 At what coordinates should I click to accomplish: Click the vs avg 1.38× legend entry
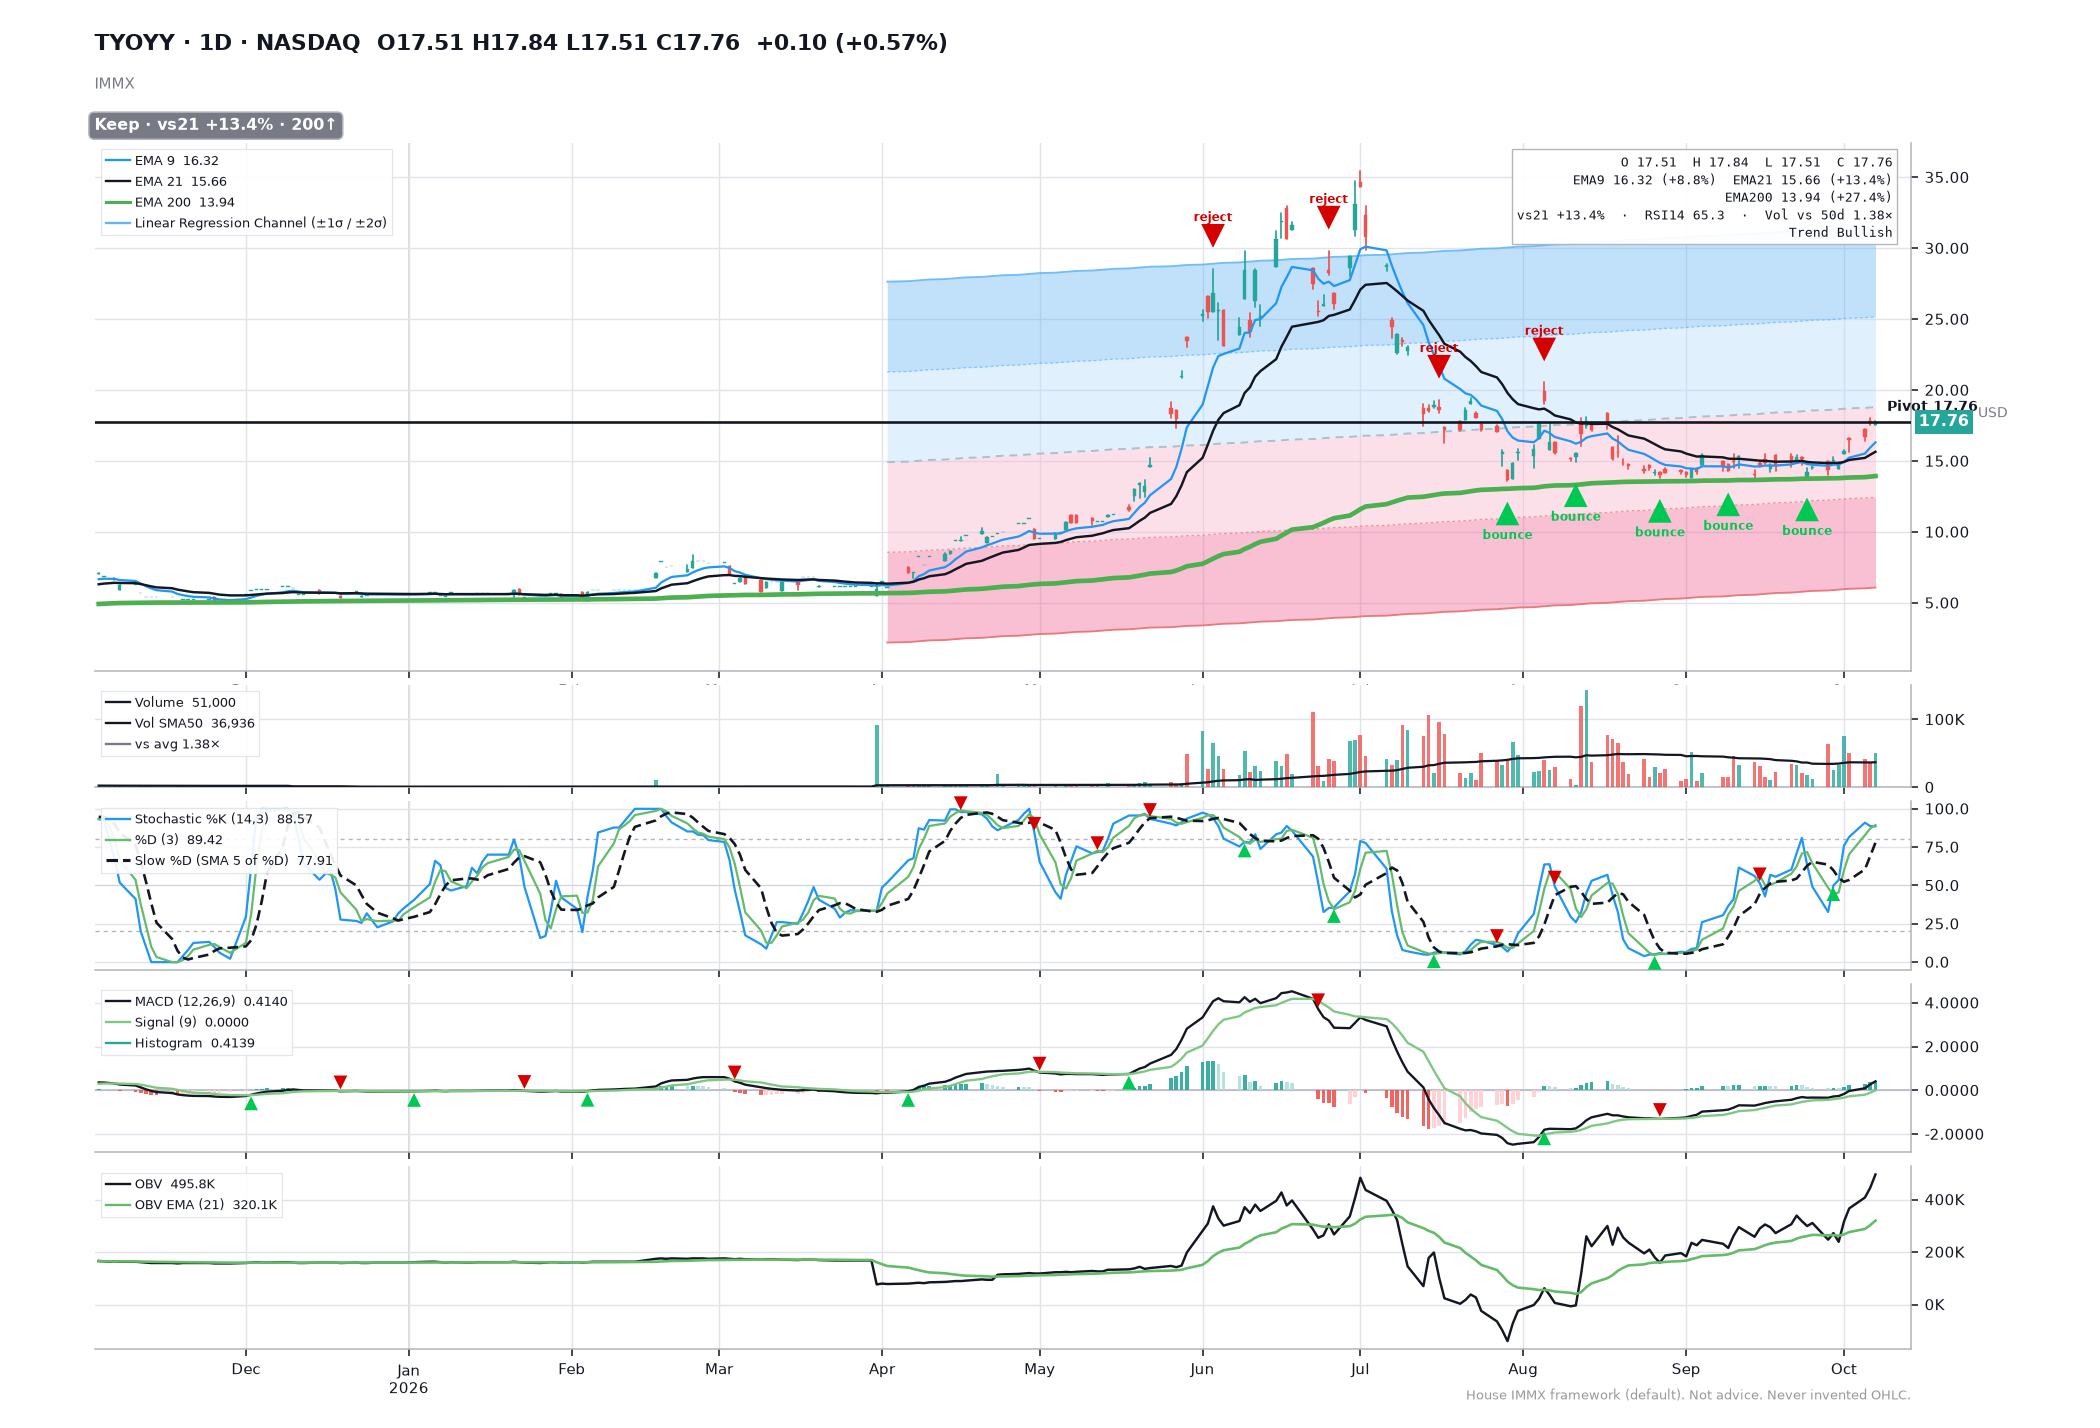point(162,745)
